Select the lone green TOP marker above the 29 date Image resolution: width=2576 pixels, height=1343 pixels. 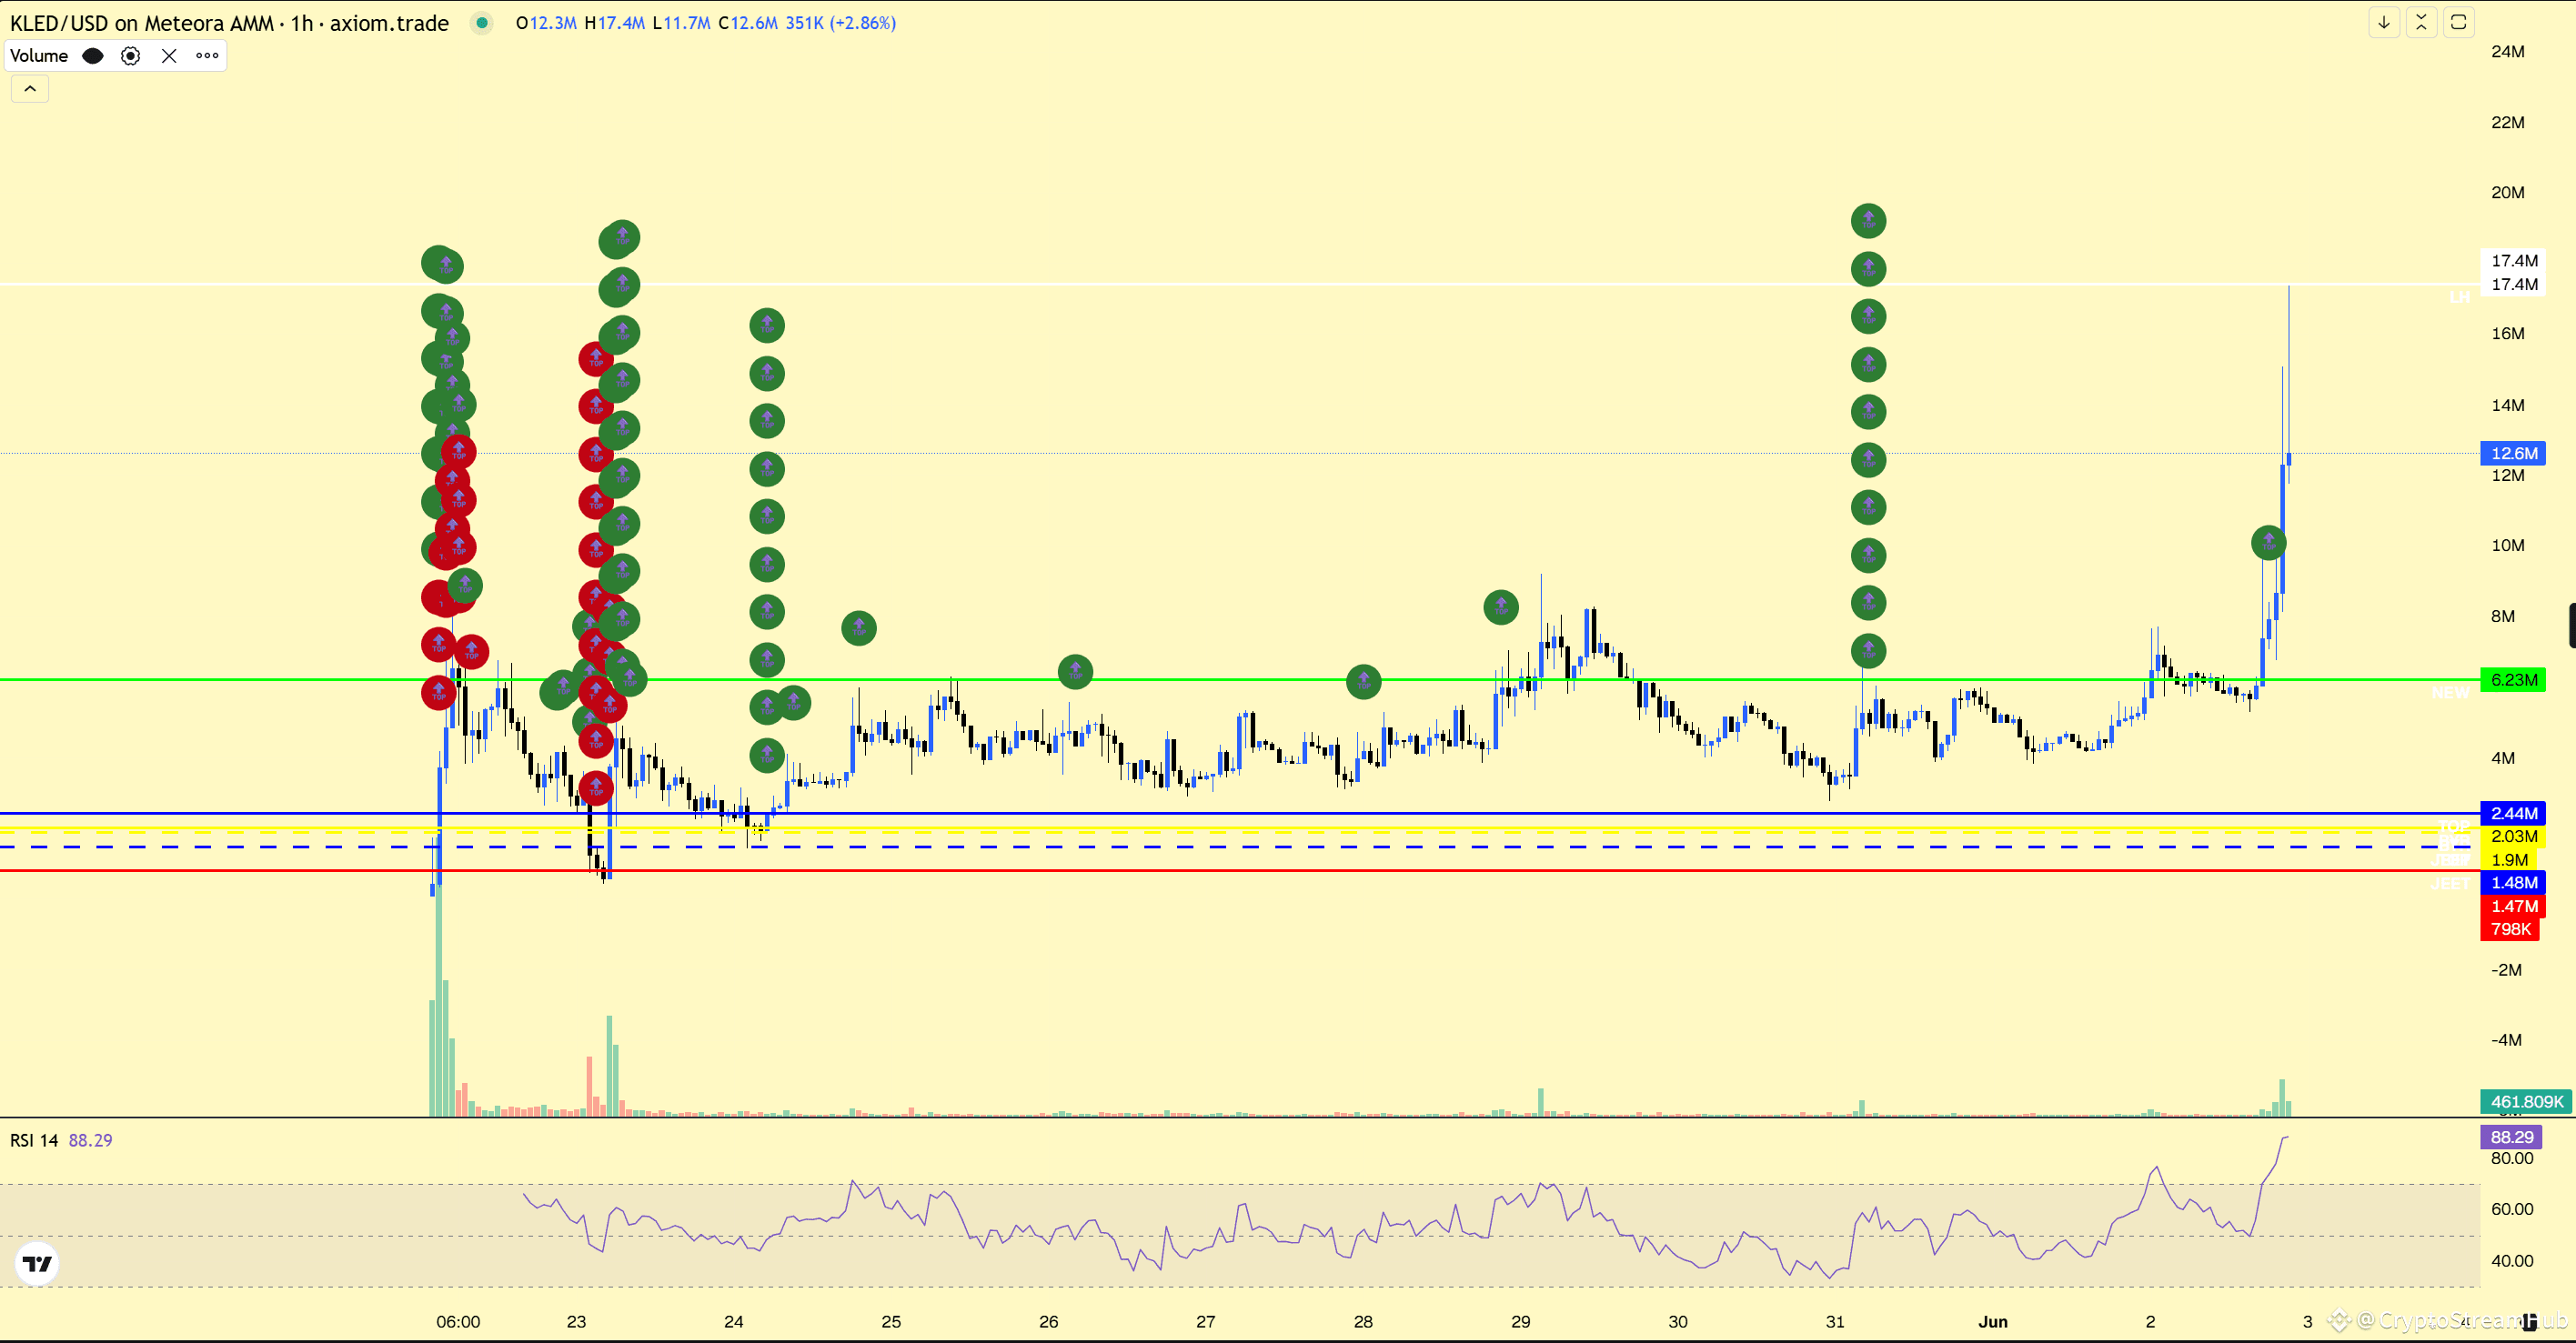1500,607
